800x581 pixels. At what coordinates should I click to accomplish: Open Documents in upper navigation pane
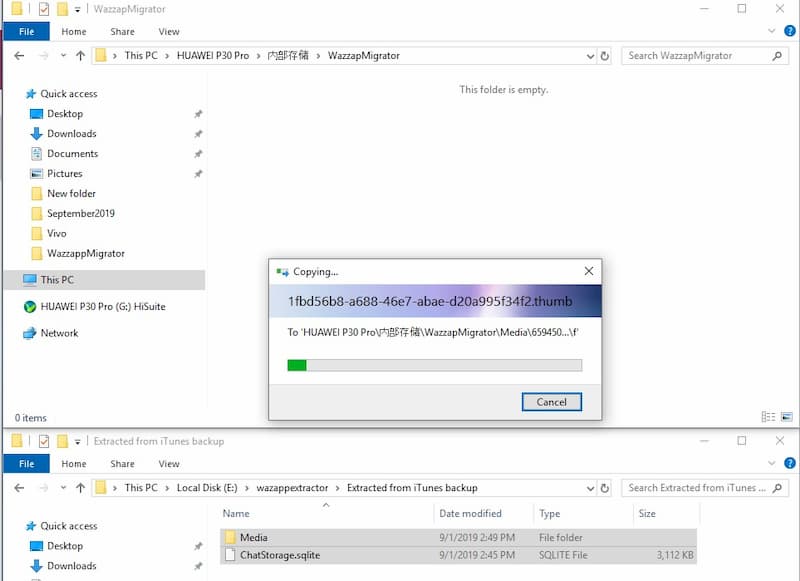point(72,154)
